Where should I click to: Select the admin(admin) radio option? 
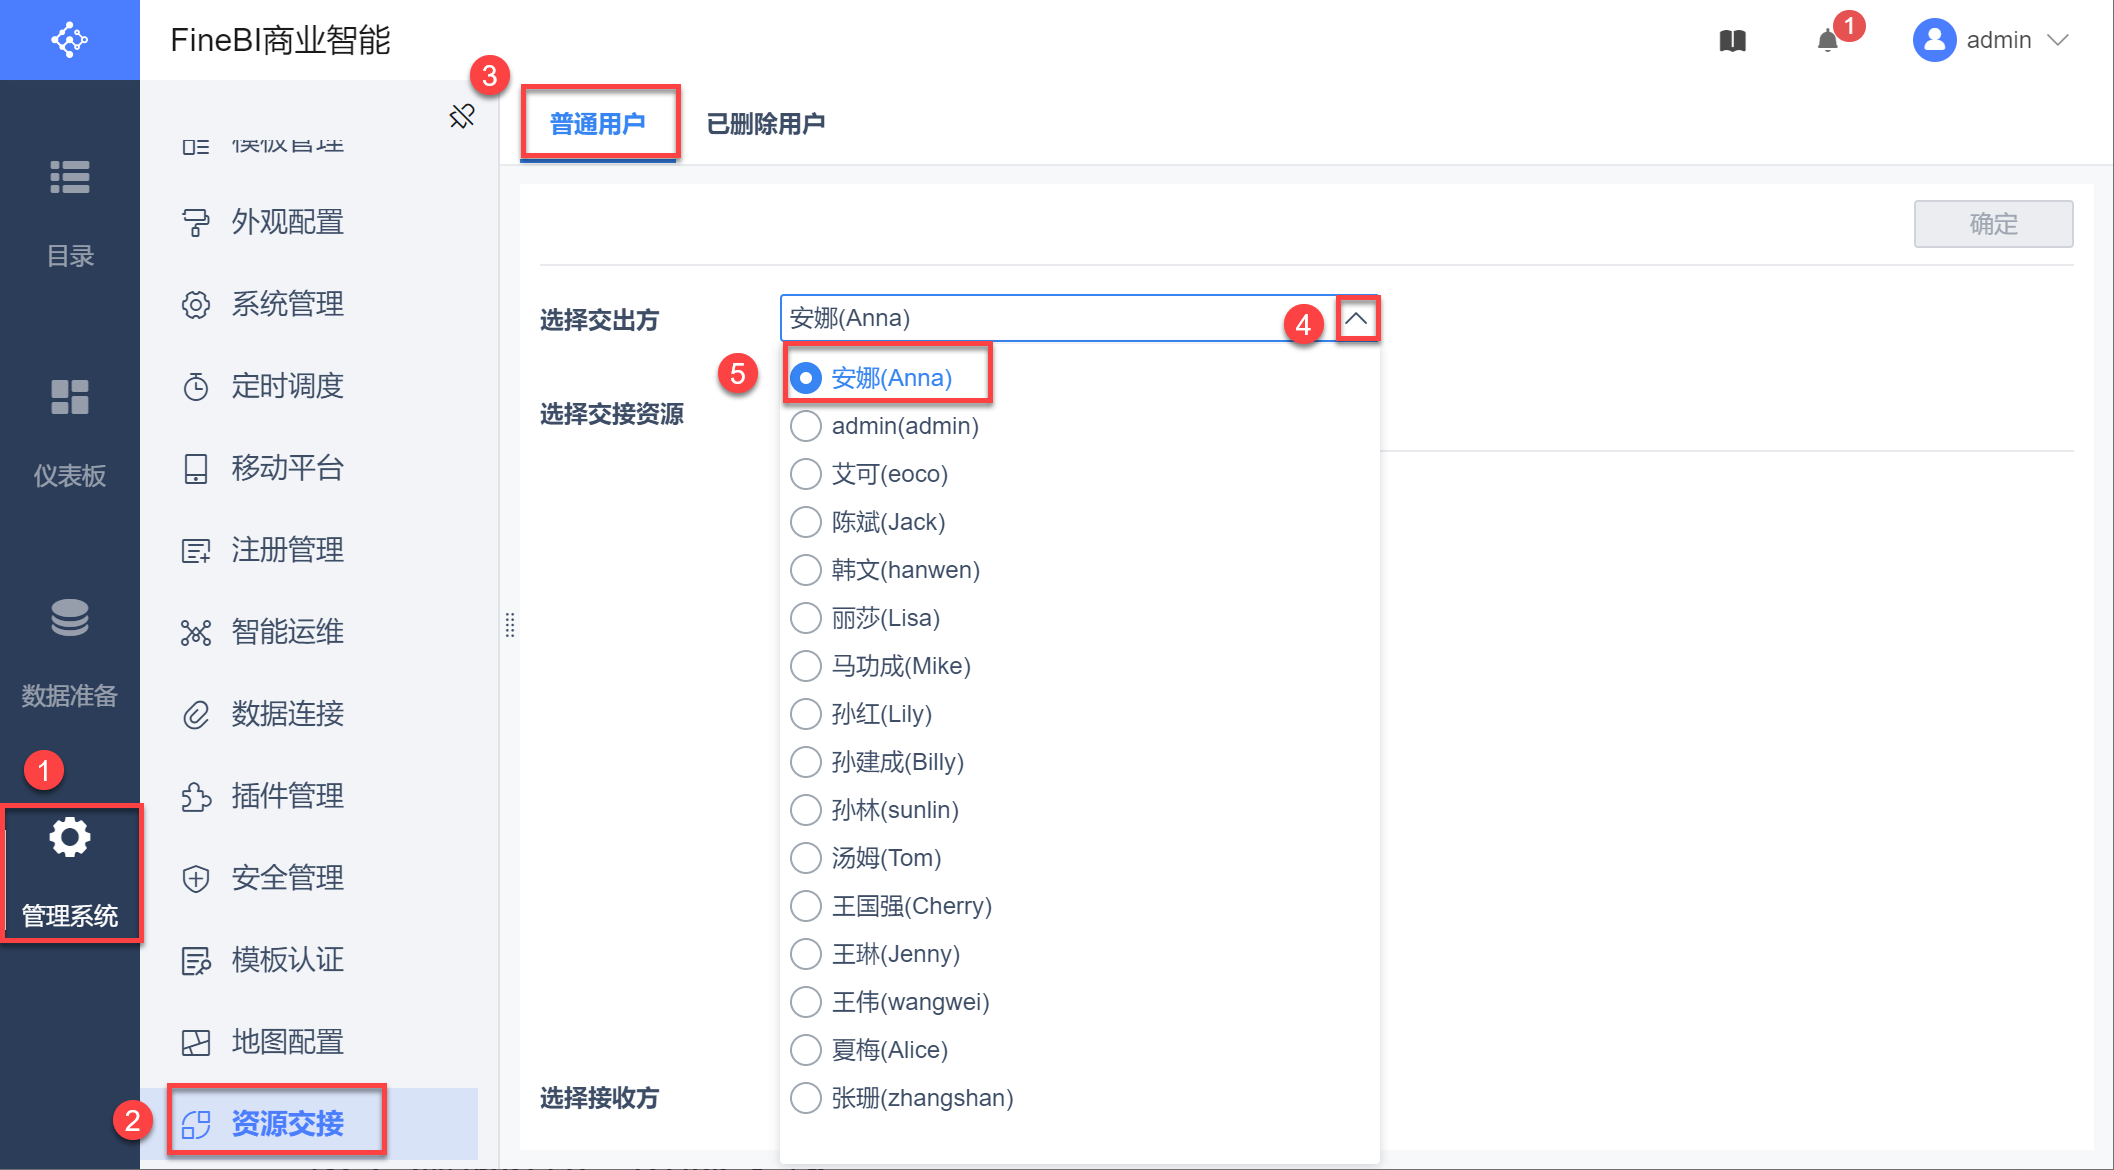(x=806, y=426)
